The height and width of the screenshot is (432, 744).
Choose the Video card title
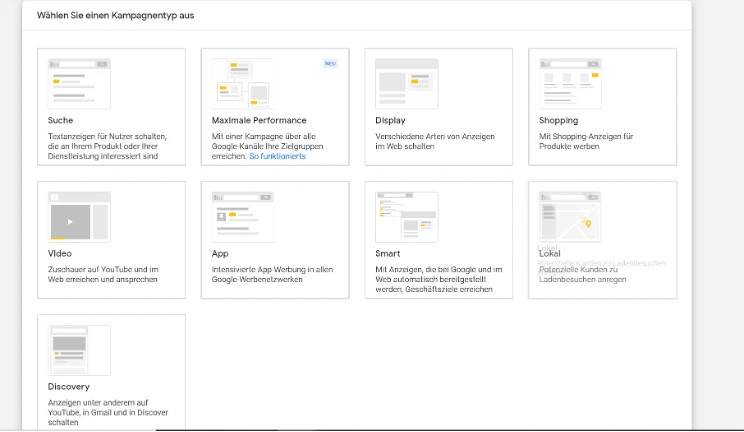[x=59, y=254]
